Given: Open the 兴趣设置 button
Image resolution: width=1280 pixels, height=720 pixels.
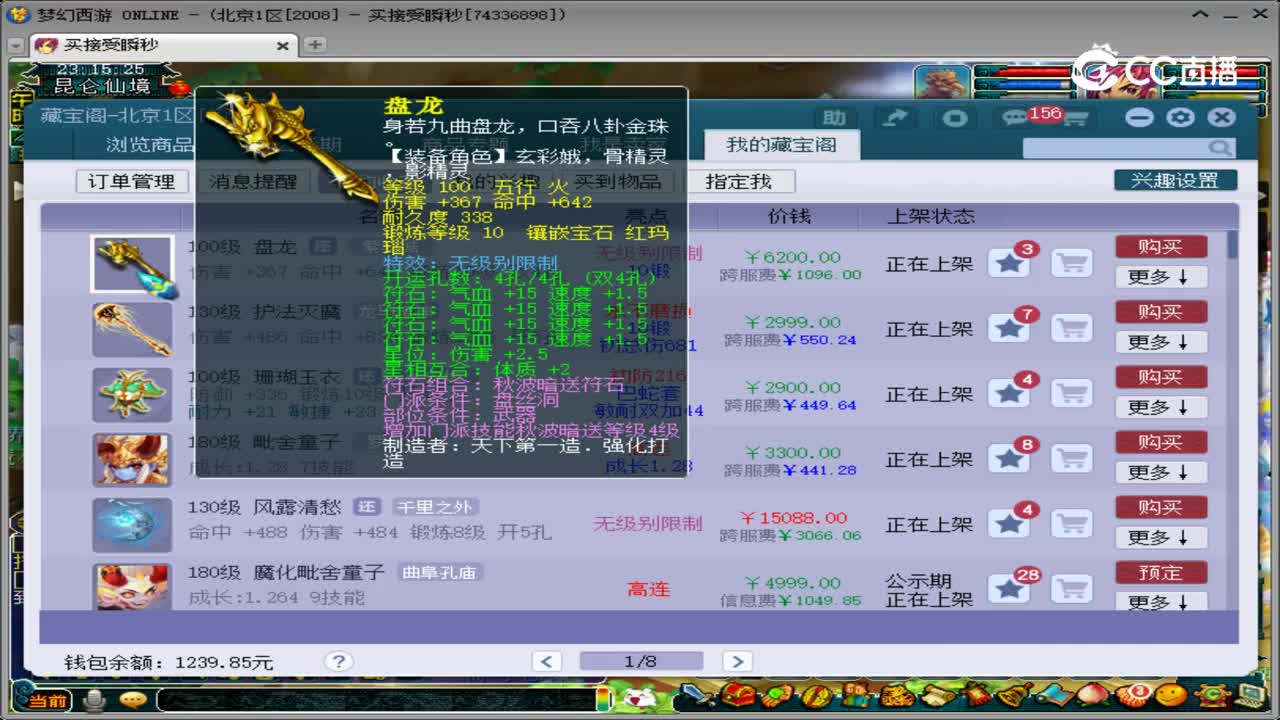Looking at the screenshot, I should 1175,180.
